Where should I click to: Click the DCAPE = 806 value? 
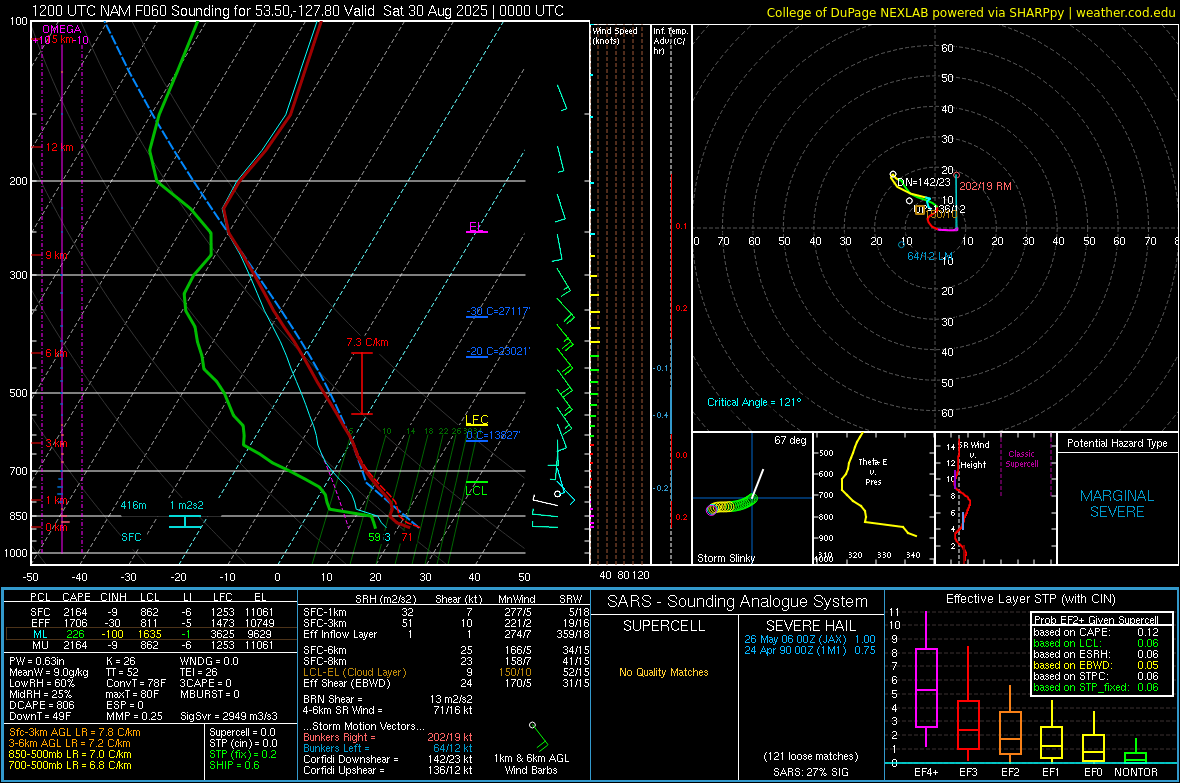tap(41, 705)
